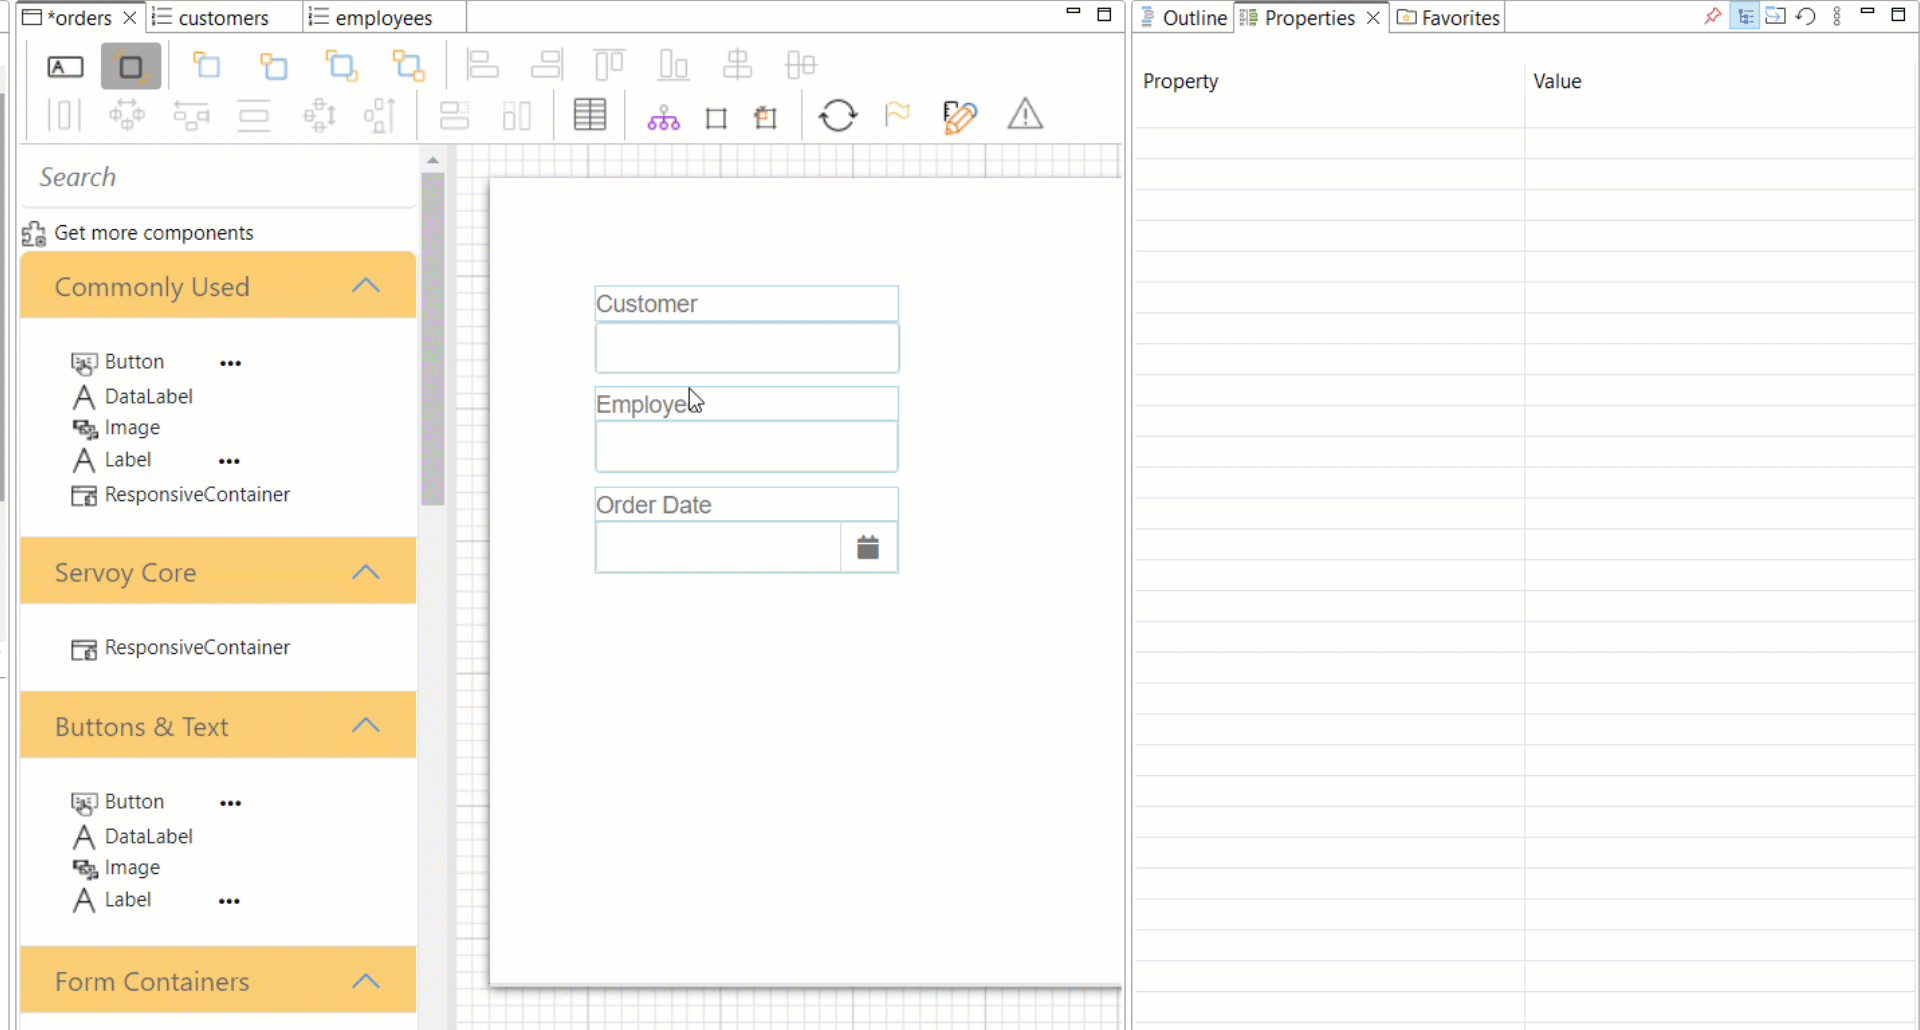Click the reload/refresh circular arrows icon

pos(838,116)
